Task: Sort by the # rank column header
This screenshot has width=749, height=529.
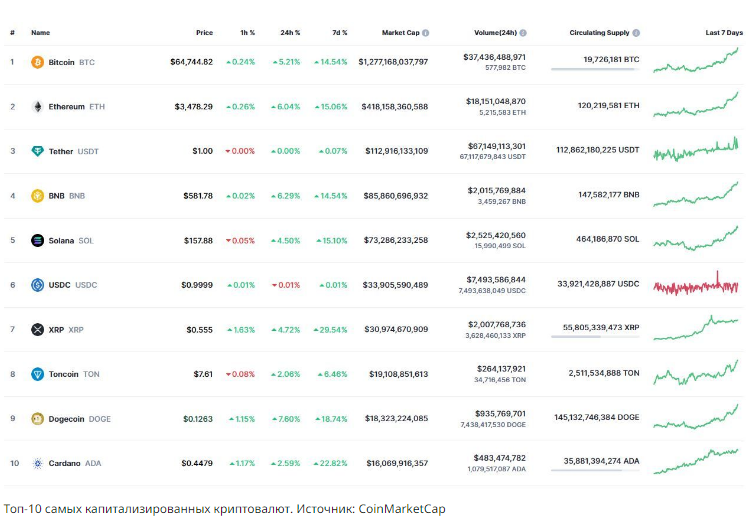Action: point(12,33)
